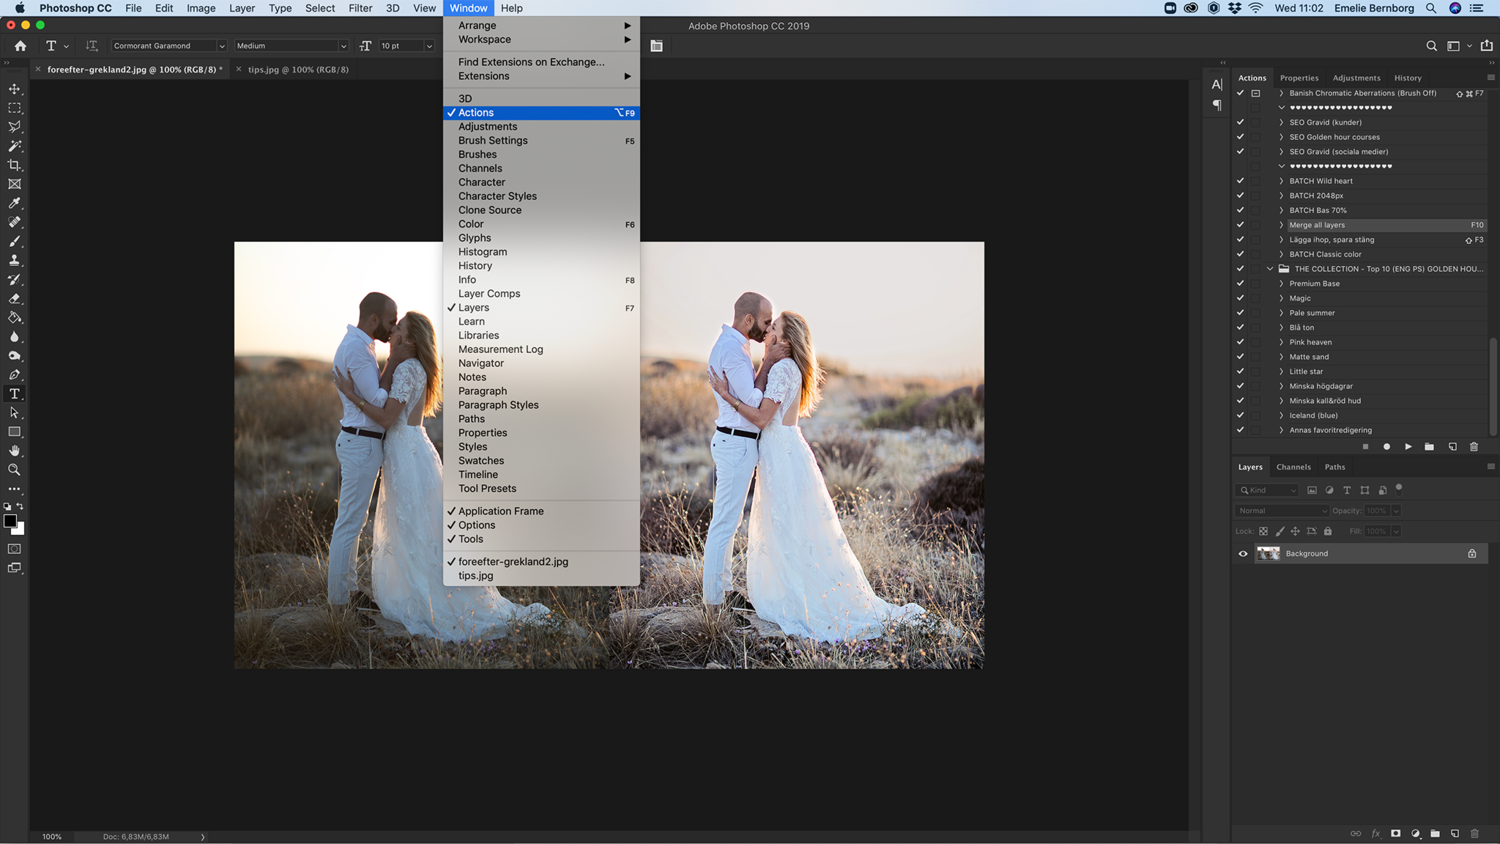Switch to the tips.jpg document tab
Viewport: 1500px width, 844px height.
click(298, 70)
